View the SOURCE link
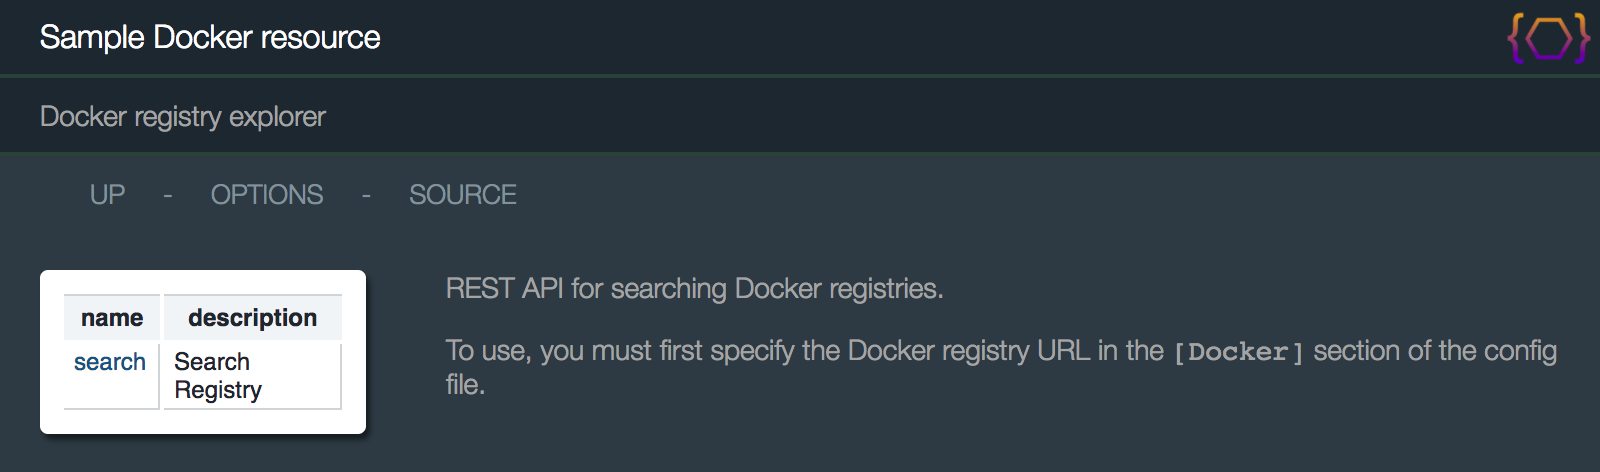 click(x=463, y=194)
